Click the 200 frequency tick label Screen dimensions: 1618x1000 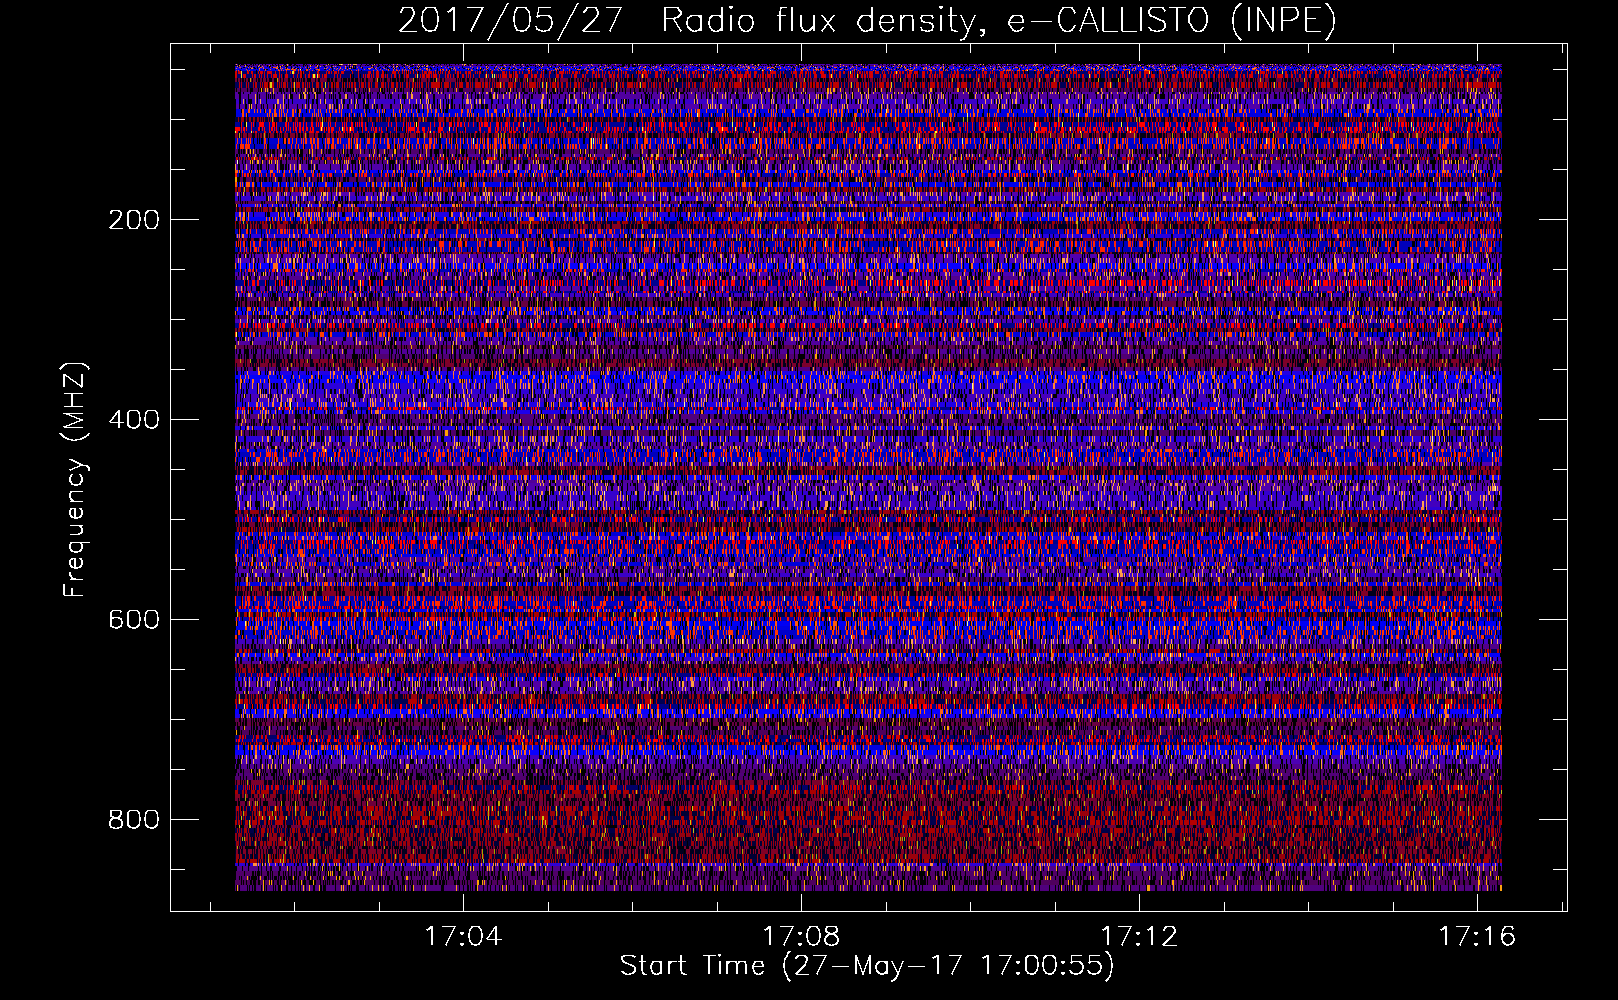coord(134,220)
